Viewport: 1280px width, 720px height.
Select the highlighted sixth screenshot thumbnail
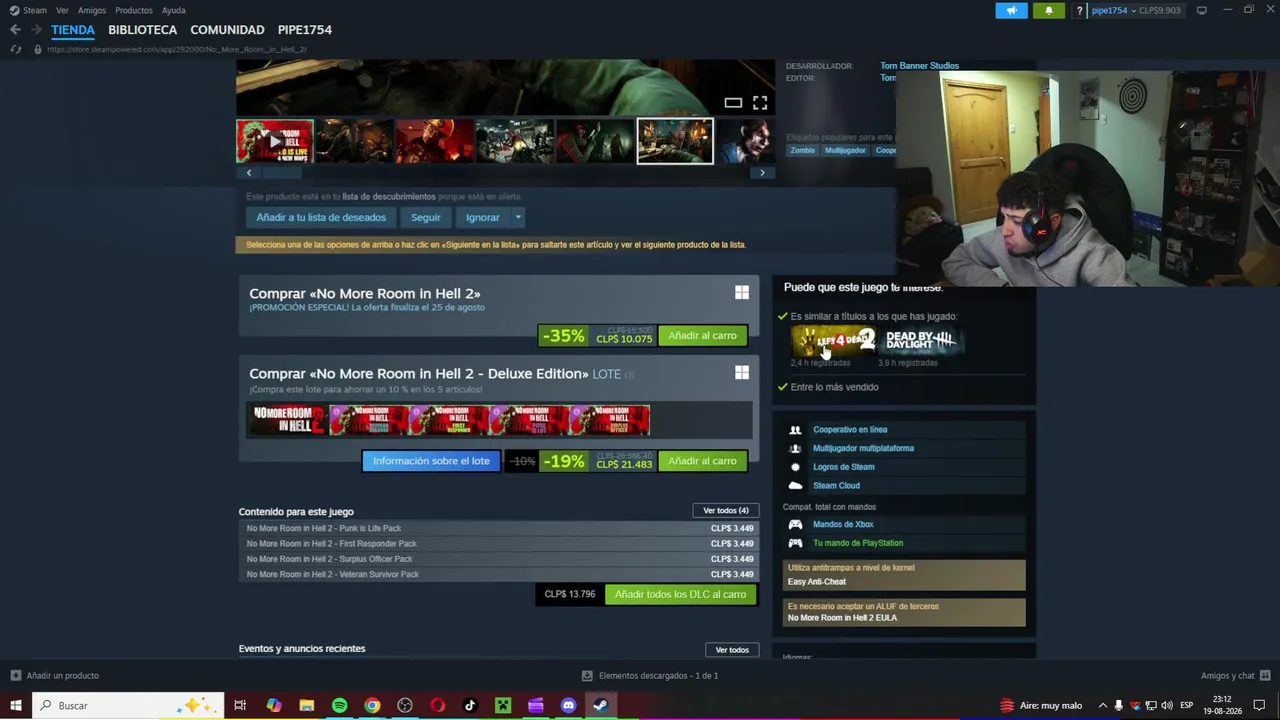(x=675, y=141)
